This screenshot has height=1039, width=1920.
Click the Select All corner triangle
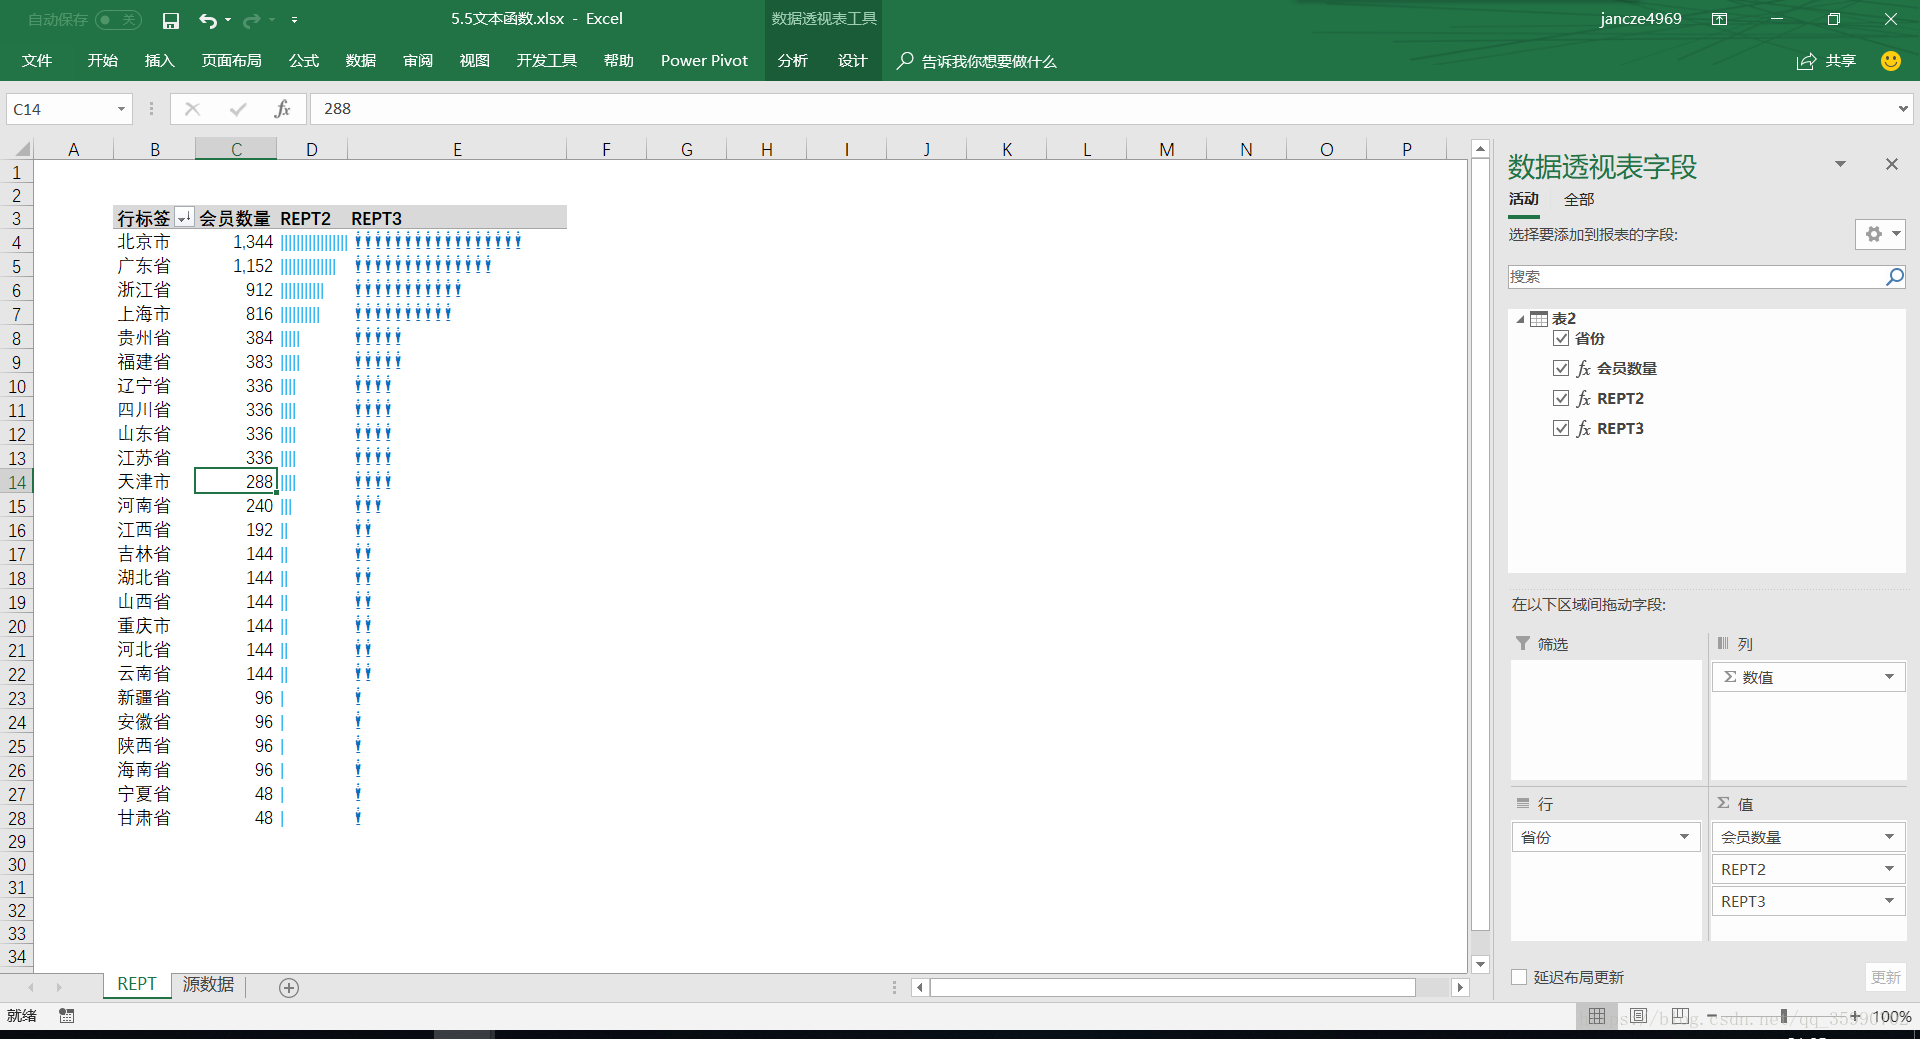click(x=21, y=149)
